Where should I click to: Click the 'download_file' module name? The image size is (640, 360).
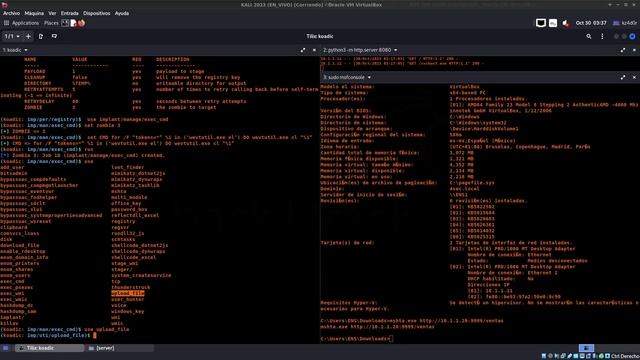(x=20, y=245)
